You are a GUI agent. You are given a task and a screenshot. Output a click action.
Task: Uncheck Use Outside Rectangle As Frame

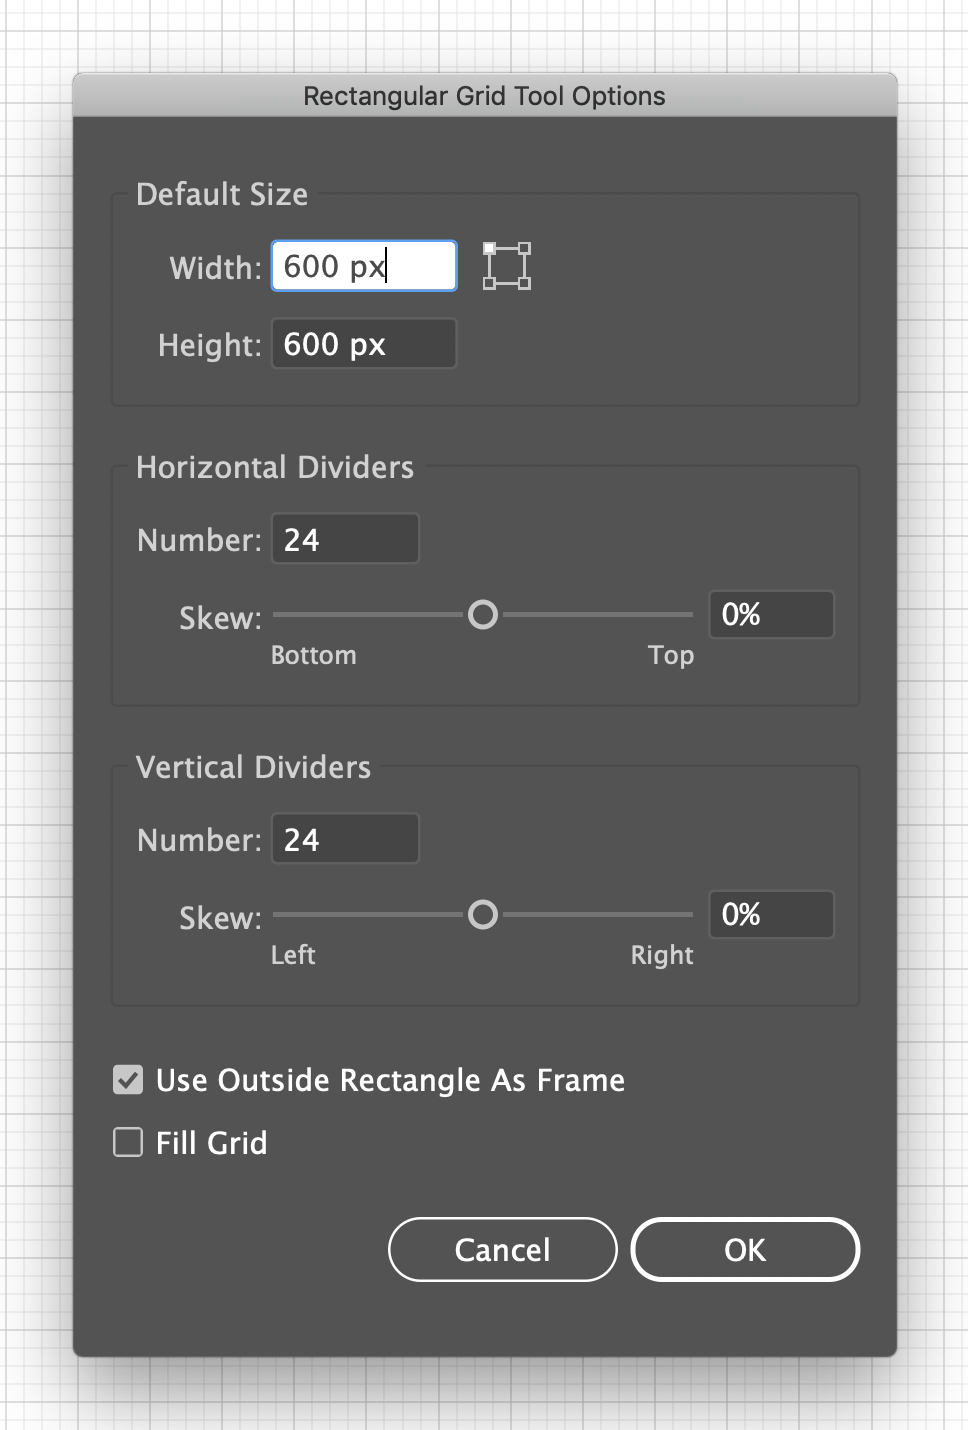128,1080
